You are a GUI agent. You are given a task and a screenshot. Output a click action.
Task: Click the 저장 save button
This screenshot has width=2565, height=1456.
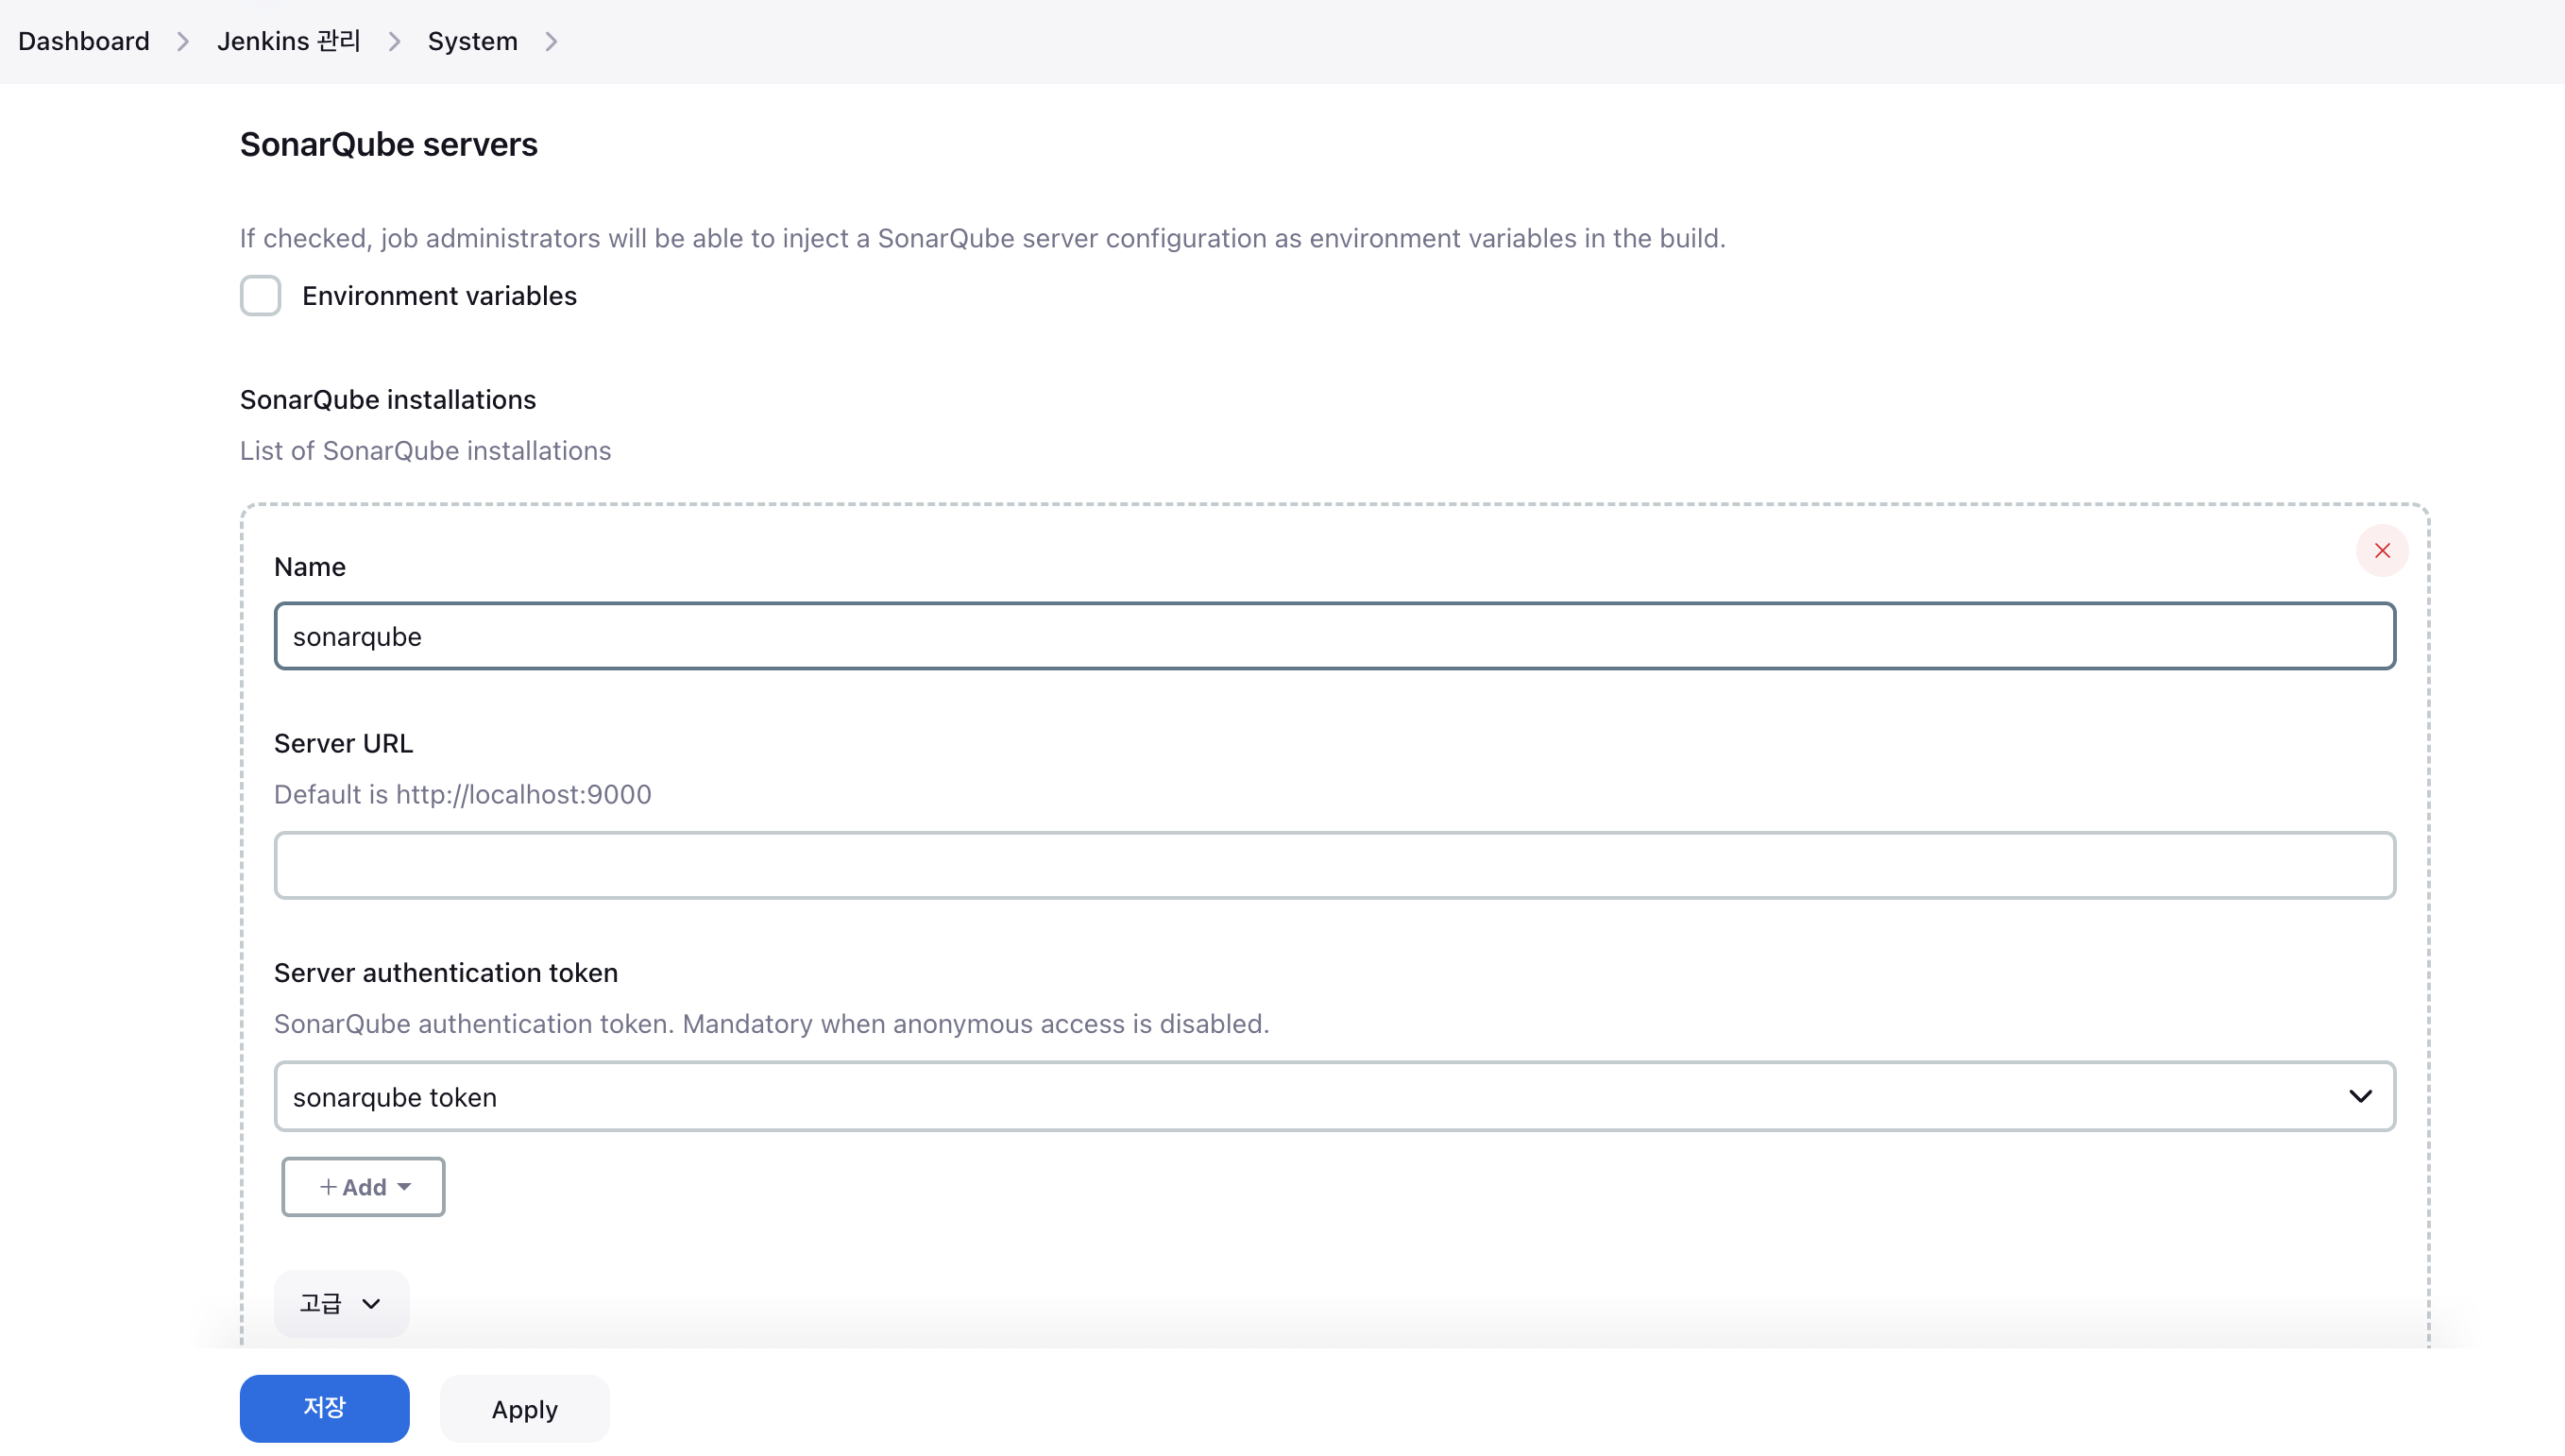[x=324, y=1408]
